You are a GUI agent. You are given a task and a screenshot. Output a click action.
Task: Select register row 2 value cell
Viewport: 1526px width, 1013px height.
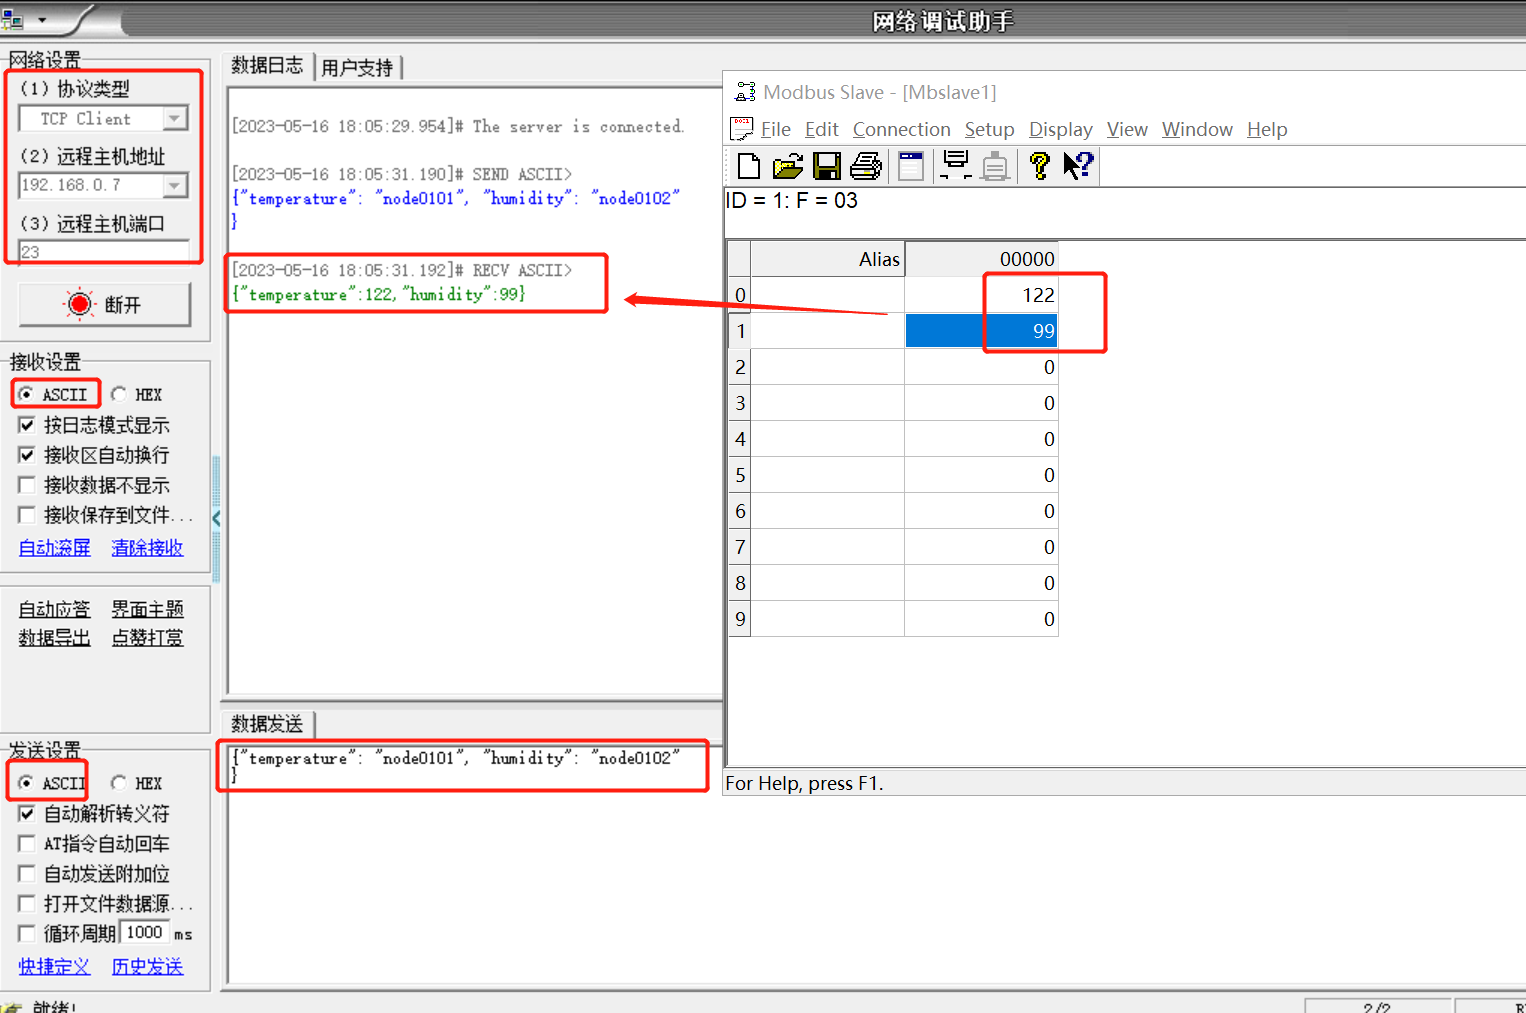point(981,367)
